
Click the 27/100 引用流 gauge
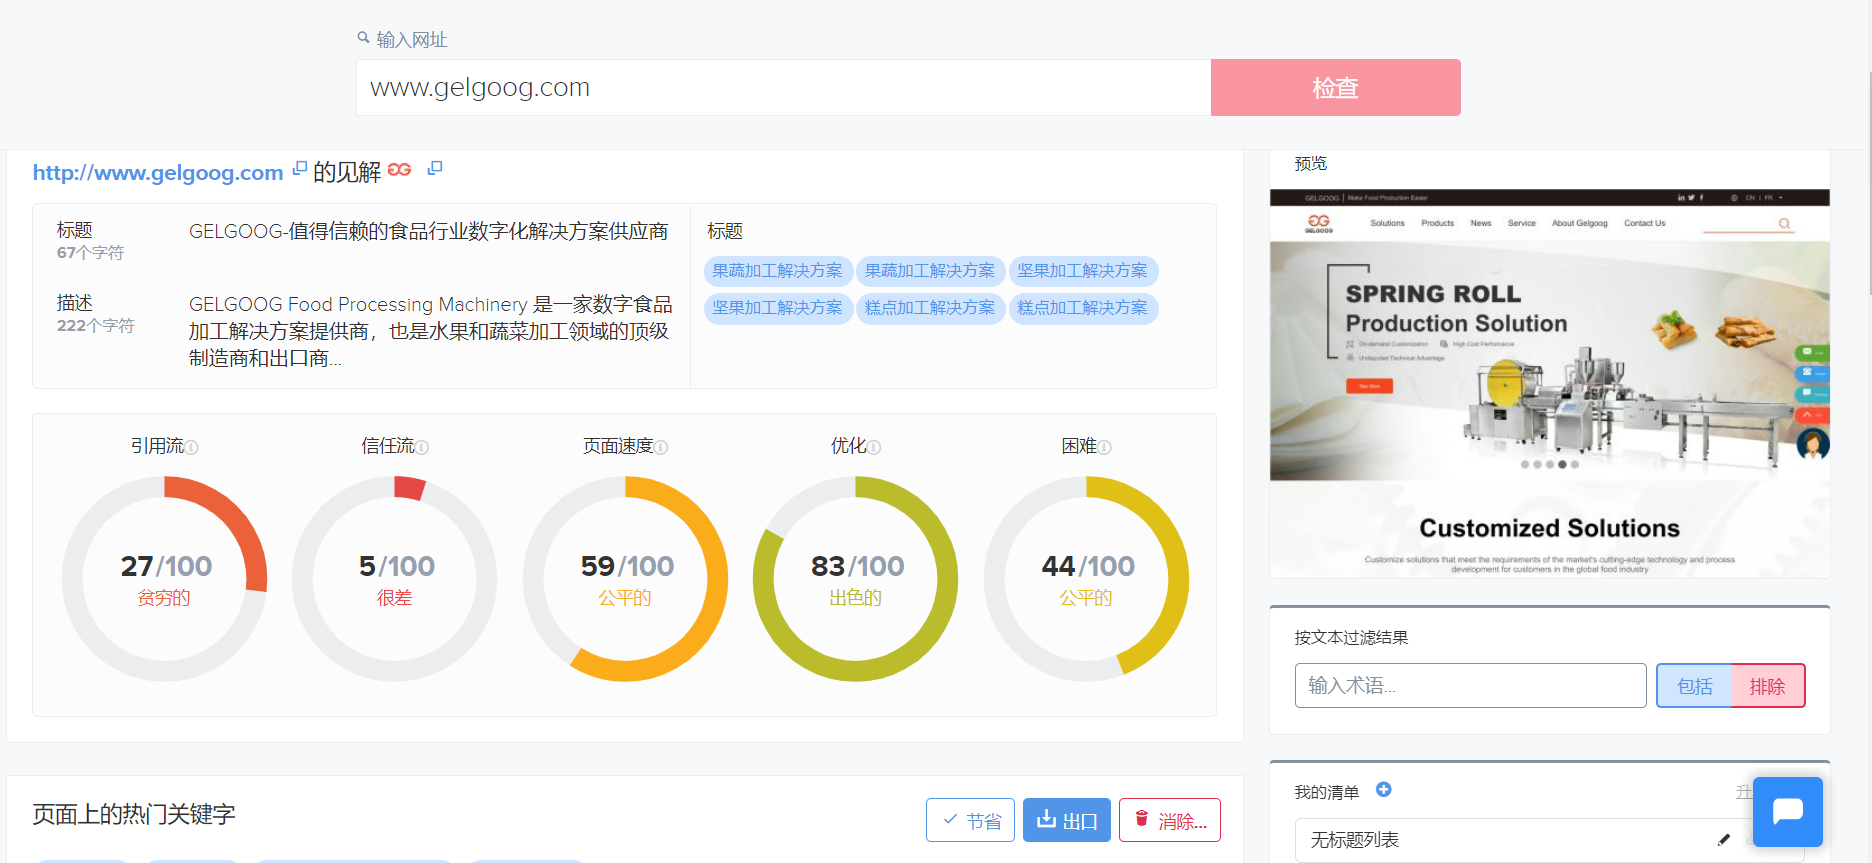pos(165,579)
